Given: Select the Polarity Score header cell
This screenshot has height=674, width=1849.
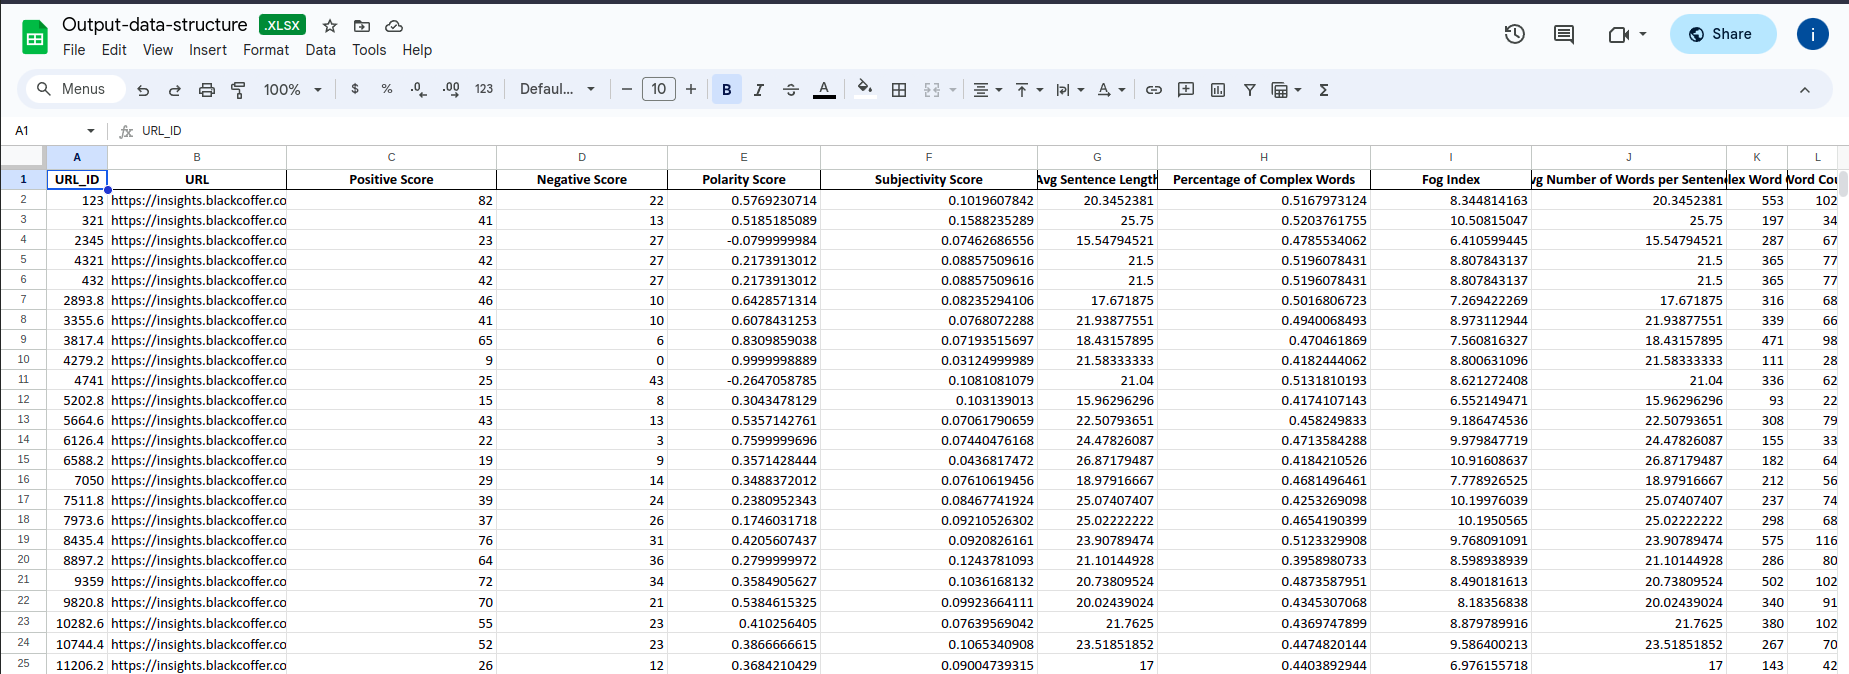Looking at the screenshot, I should (743, 180).
